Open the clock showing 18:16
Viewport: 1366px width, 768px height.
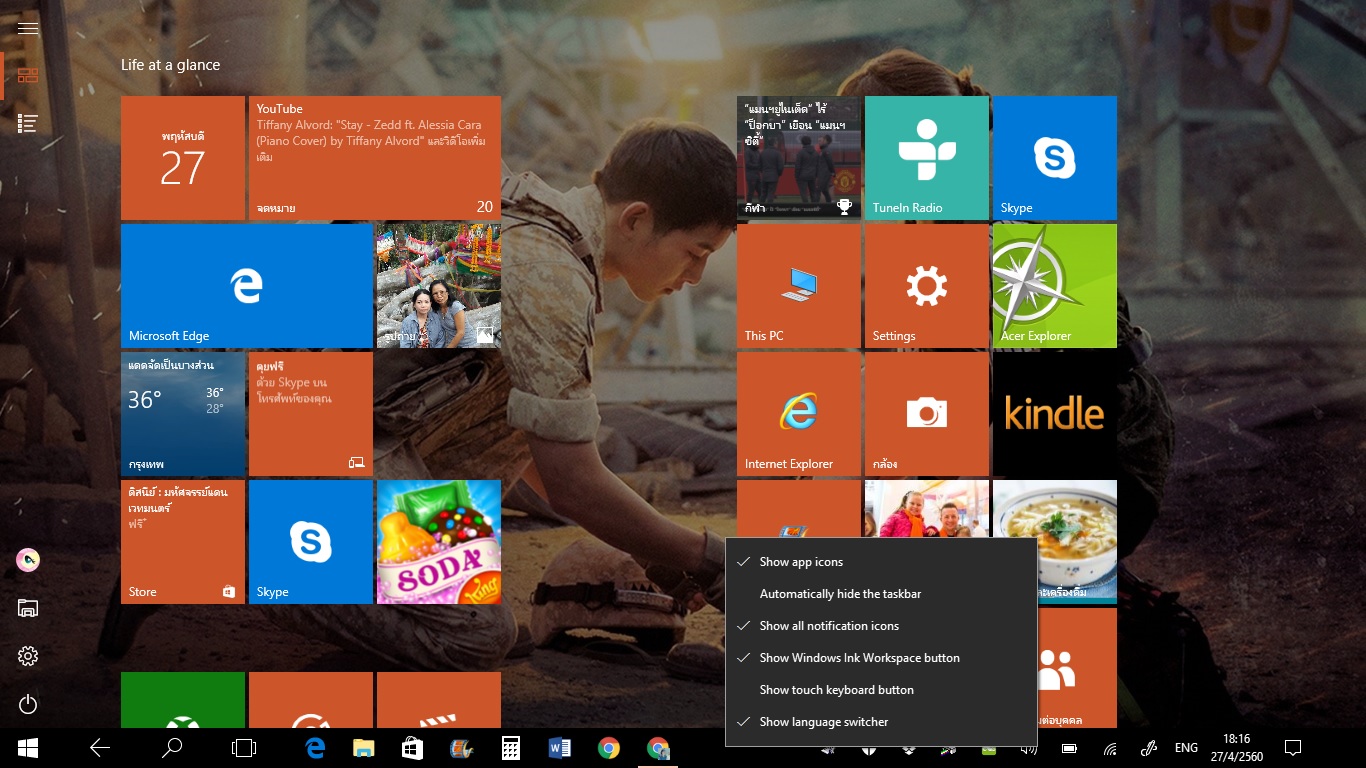[1238, 748]
